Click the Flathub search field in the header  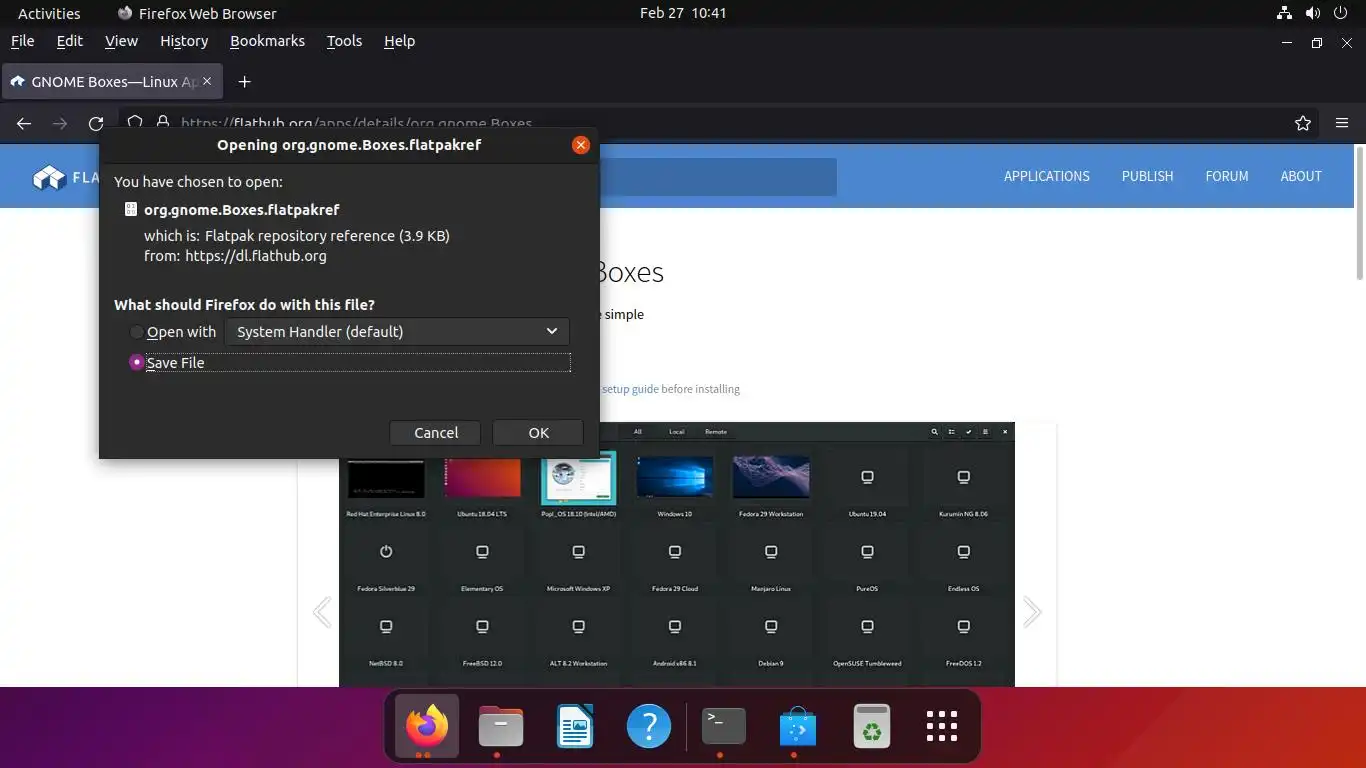tap(718, 177)
